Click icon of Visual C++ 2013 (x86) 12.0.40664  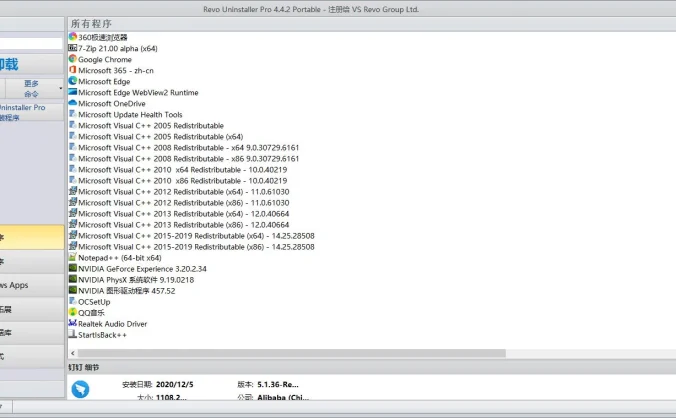[x=73, y=224]
